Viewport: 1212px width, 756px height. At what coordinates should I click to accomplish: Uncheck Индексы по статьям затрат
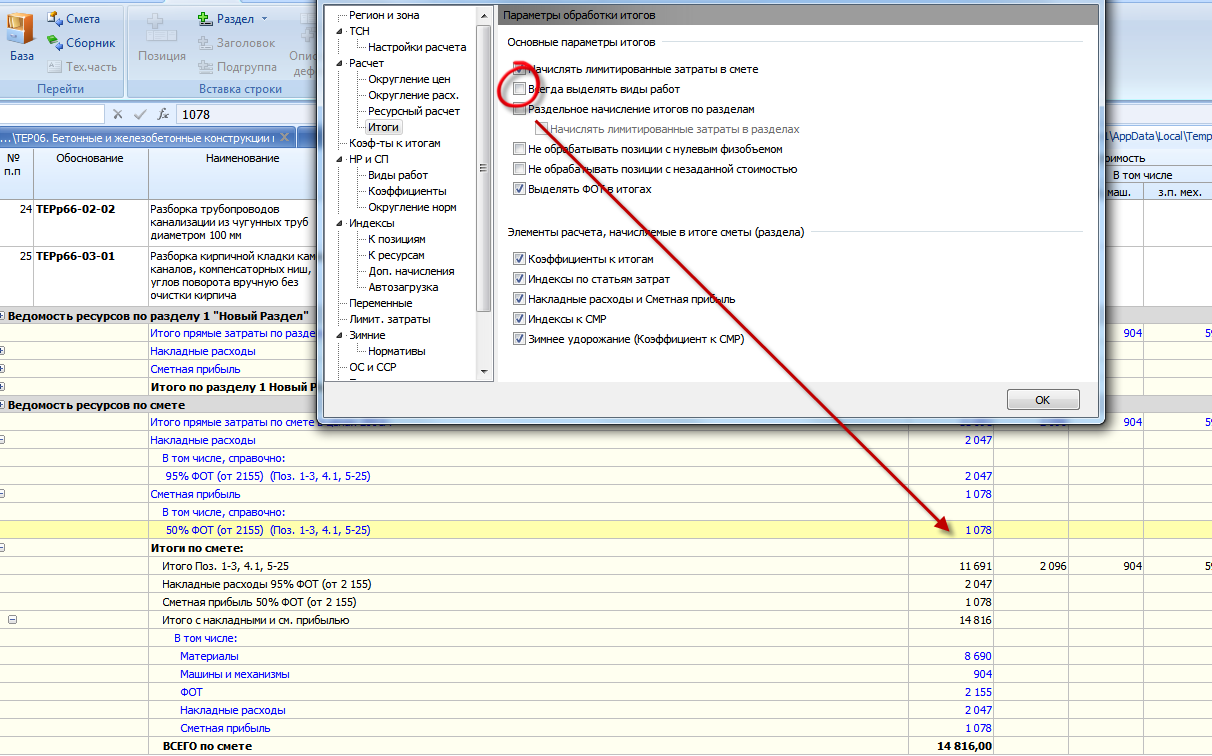tap(519, 279)
